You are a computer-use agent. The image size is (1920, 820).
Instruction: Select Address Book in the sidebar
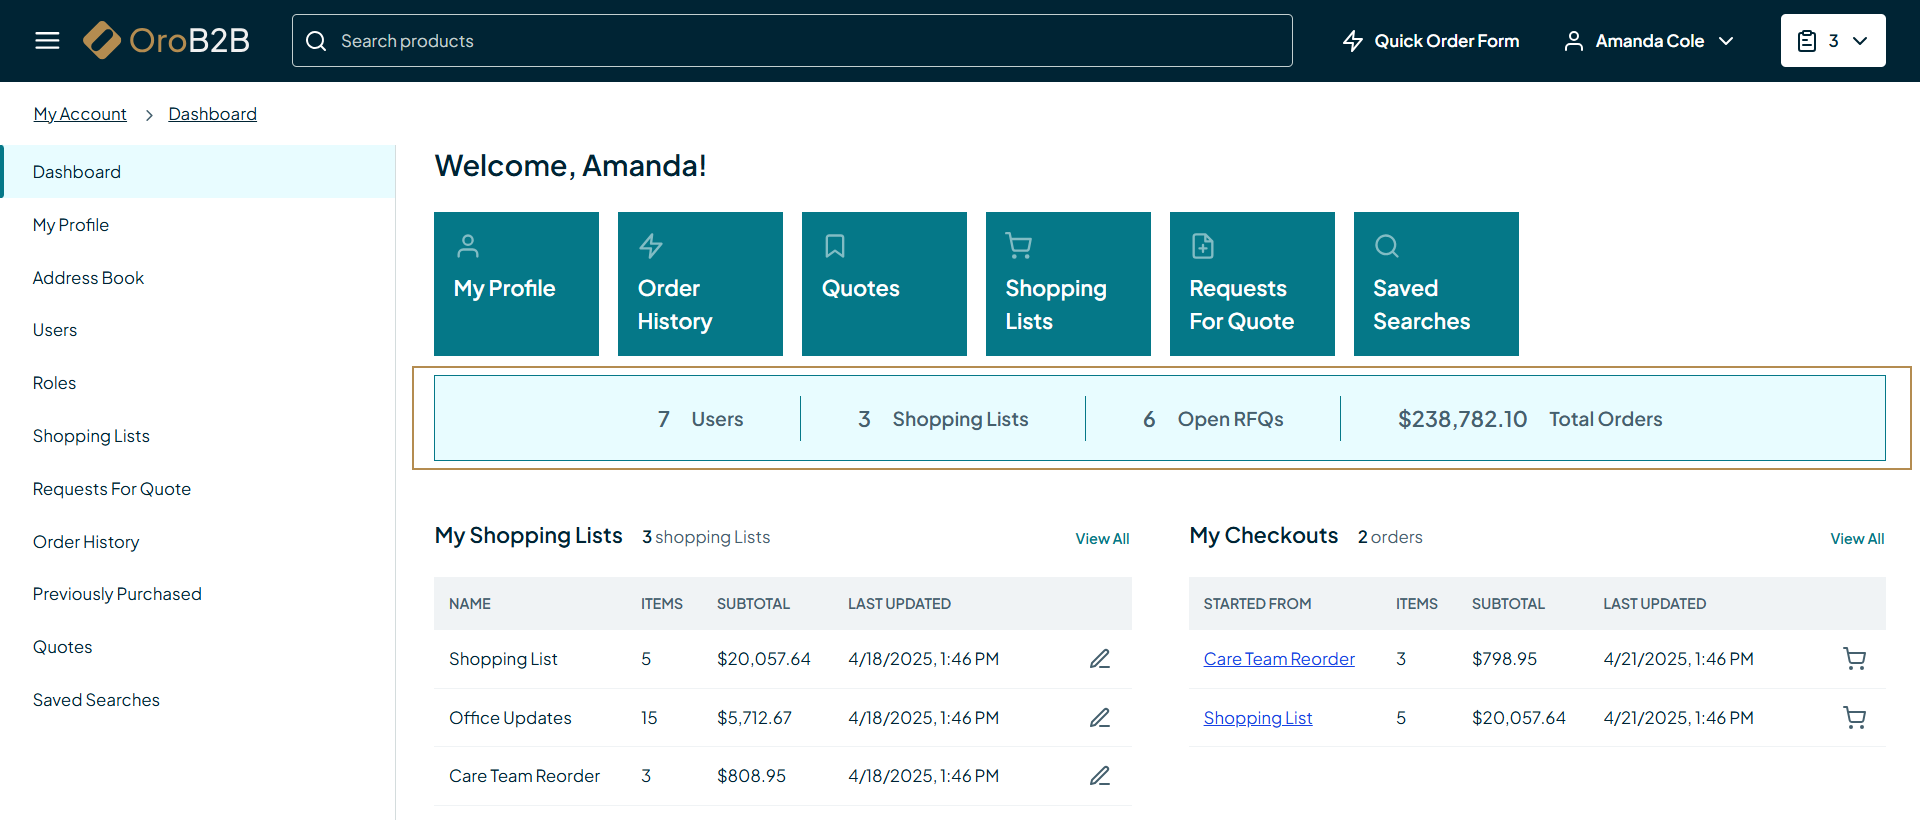pyautogui.click(x=88, y=278)
